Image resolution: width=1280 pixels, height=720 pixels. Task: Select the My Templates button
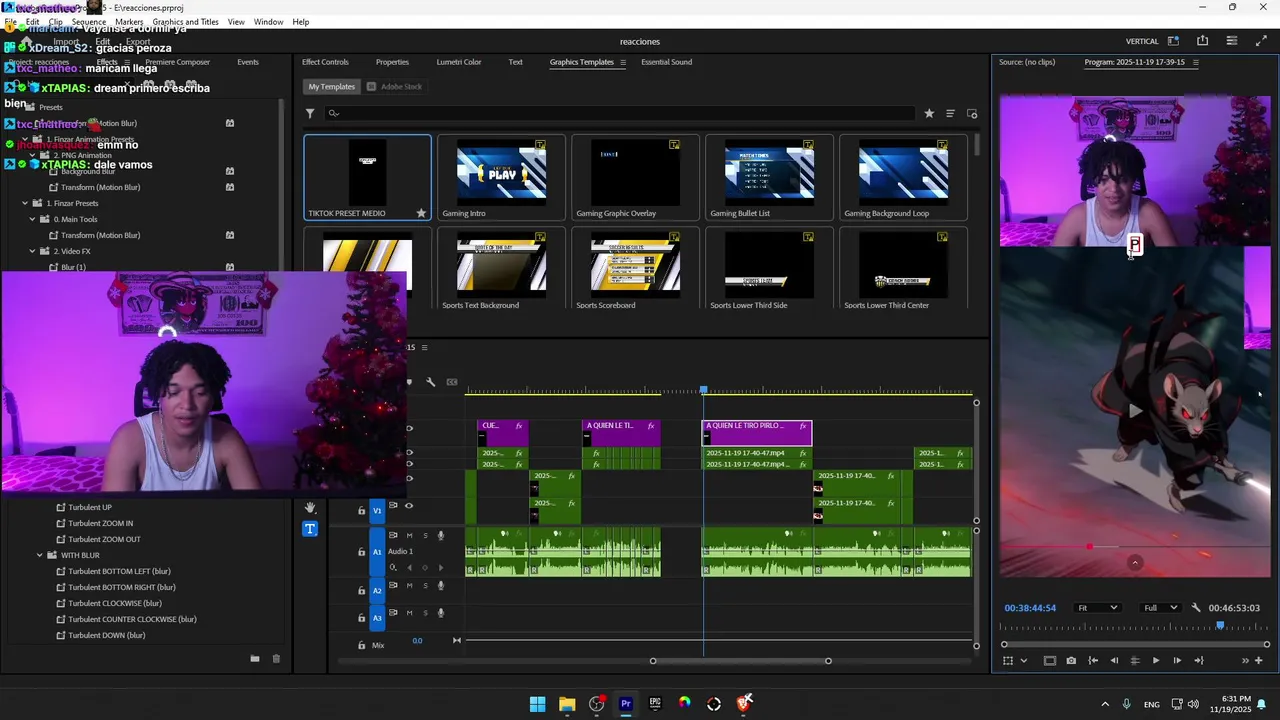click(331, 87)
